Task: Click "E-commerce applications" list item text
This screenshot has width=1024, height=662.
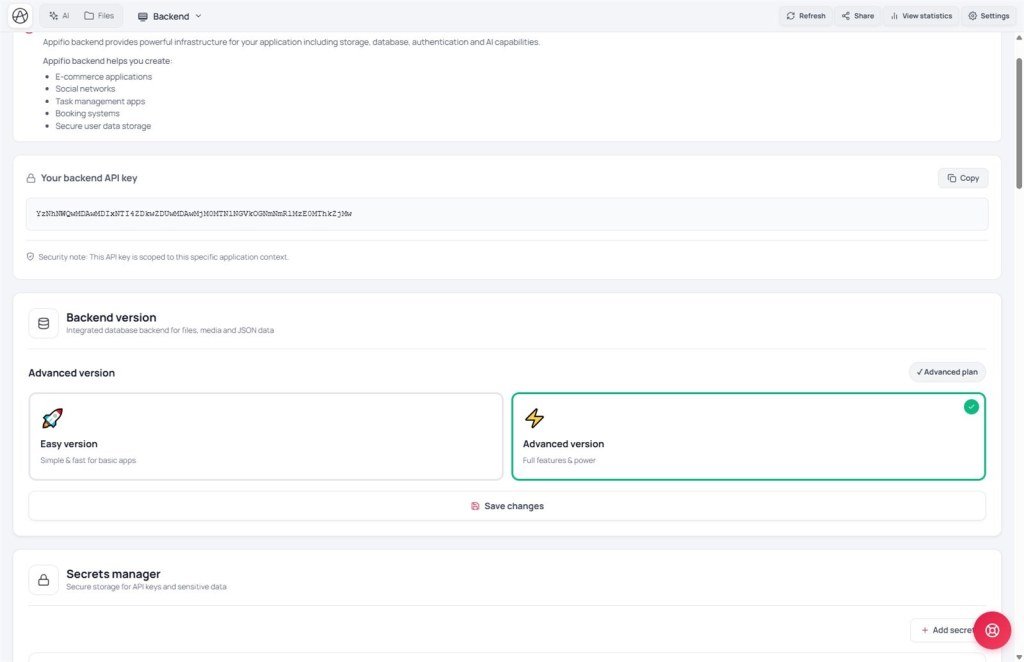Action: coord(103,76)
